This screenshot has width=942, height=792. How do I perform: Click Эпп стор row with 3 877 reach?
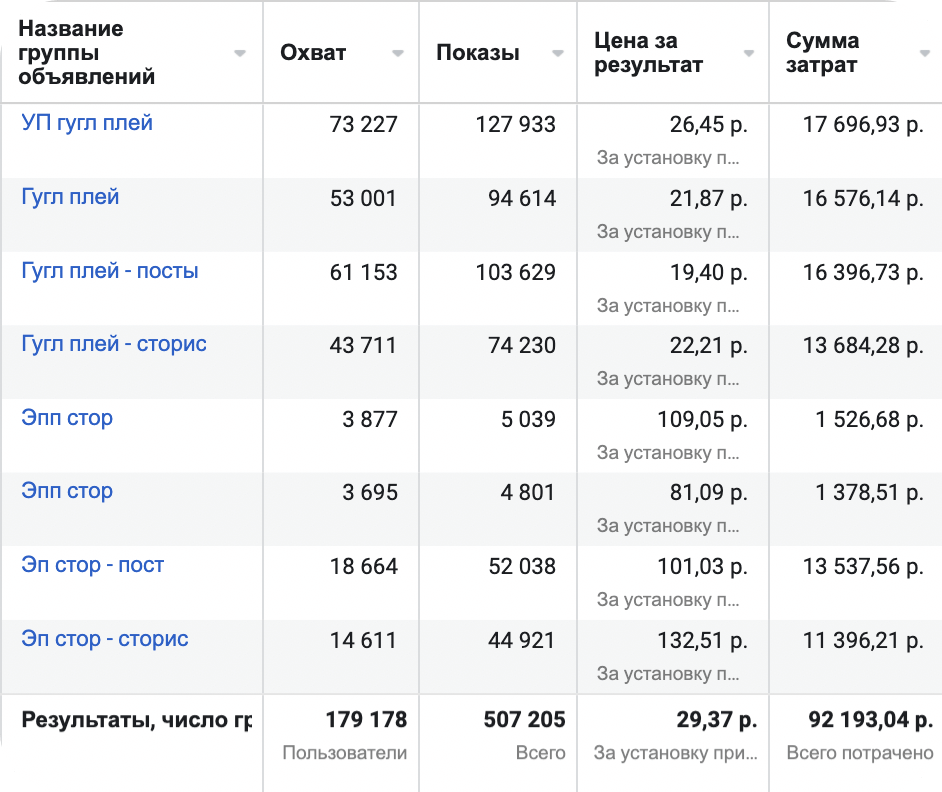(67, 418)
